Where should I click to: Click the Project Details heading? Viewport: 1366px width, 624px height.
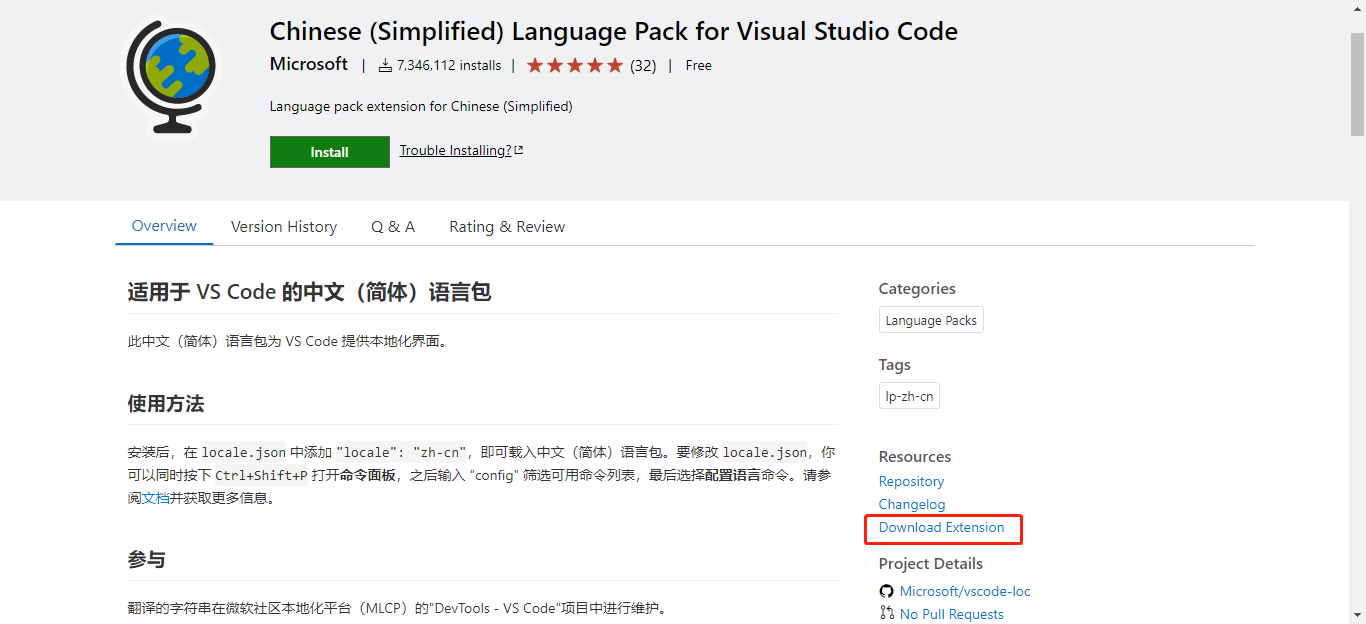[x=931, y=564]
